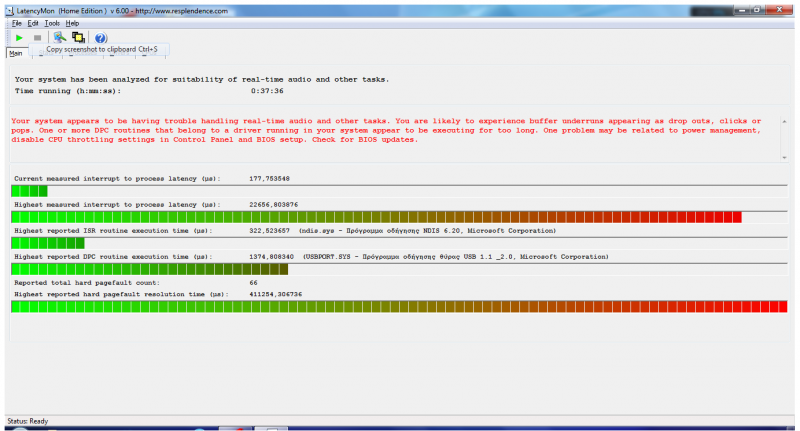Open the File menu

[16, 22]
